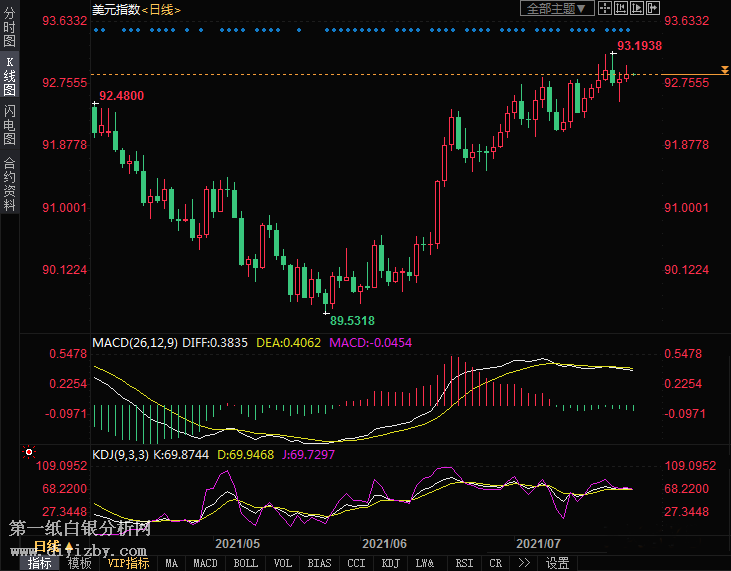Enable the BOLL indicator
Viewport: 731px width, 571px height.
[245, 563]
